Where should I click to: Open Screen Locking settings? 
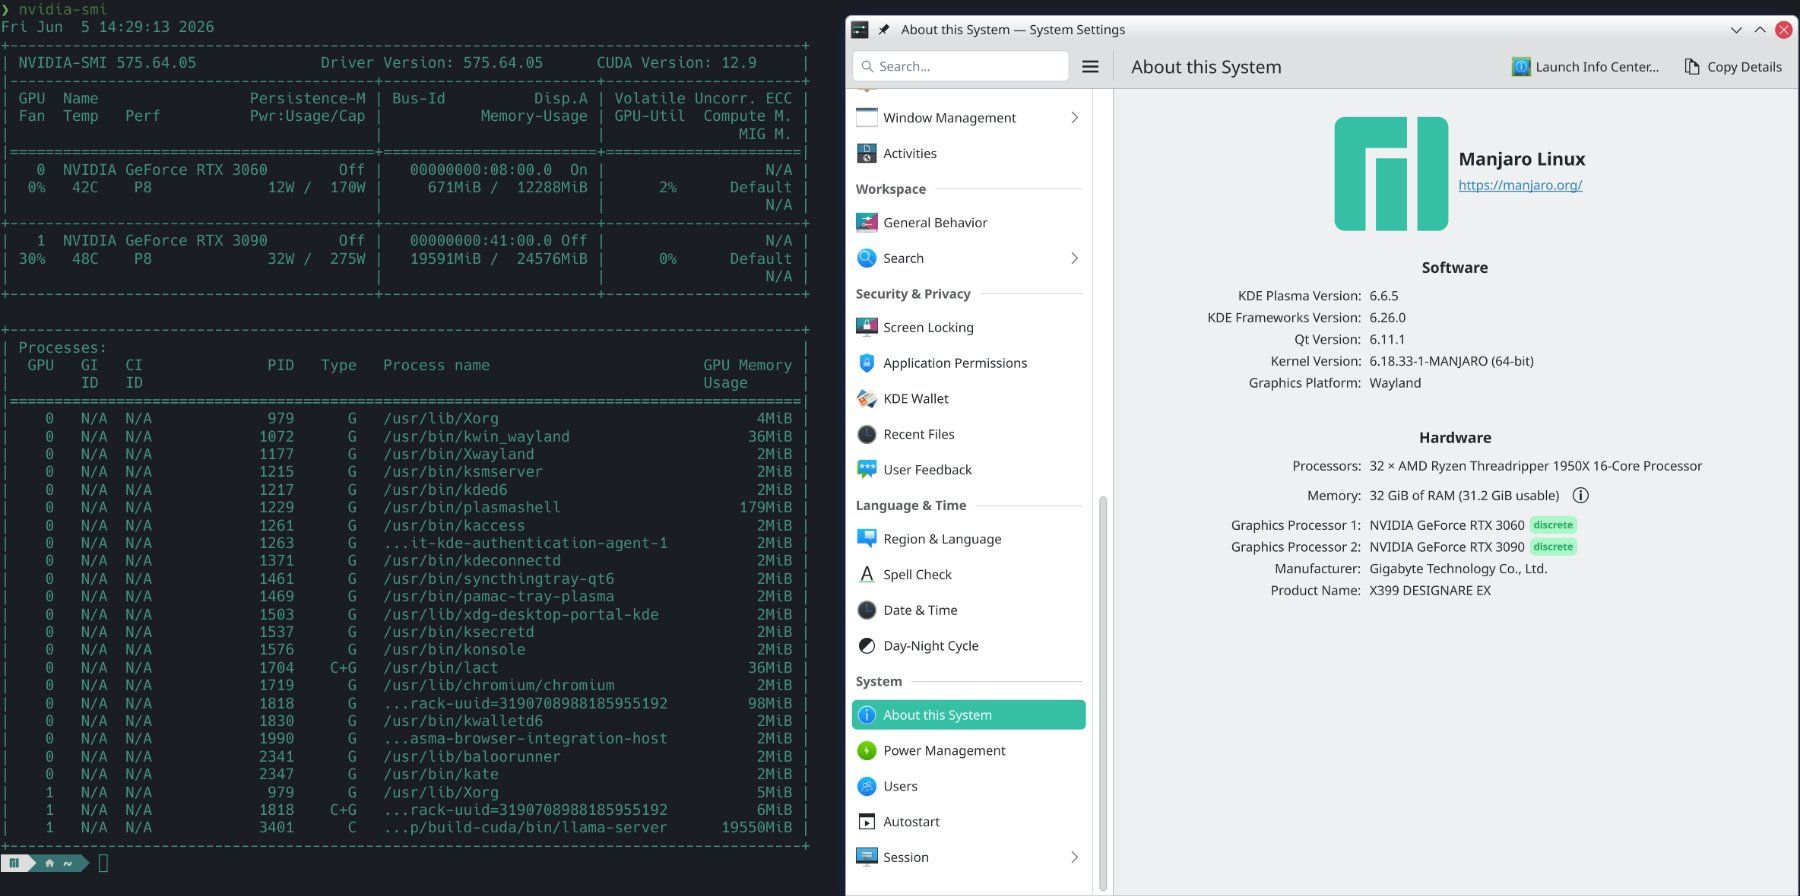[x=968, y=327]
